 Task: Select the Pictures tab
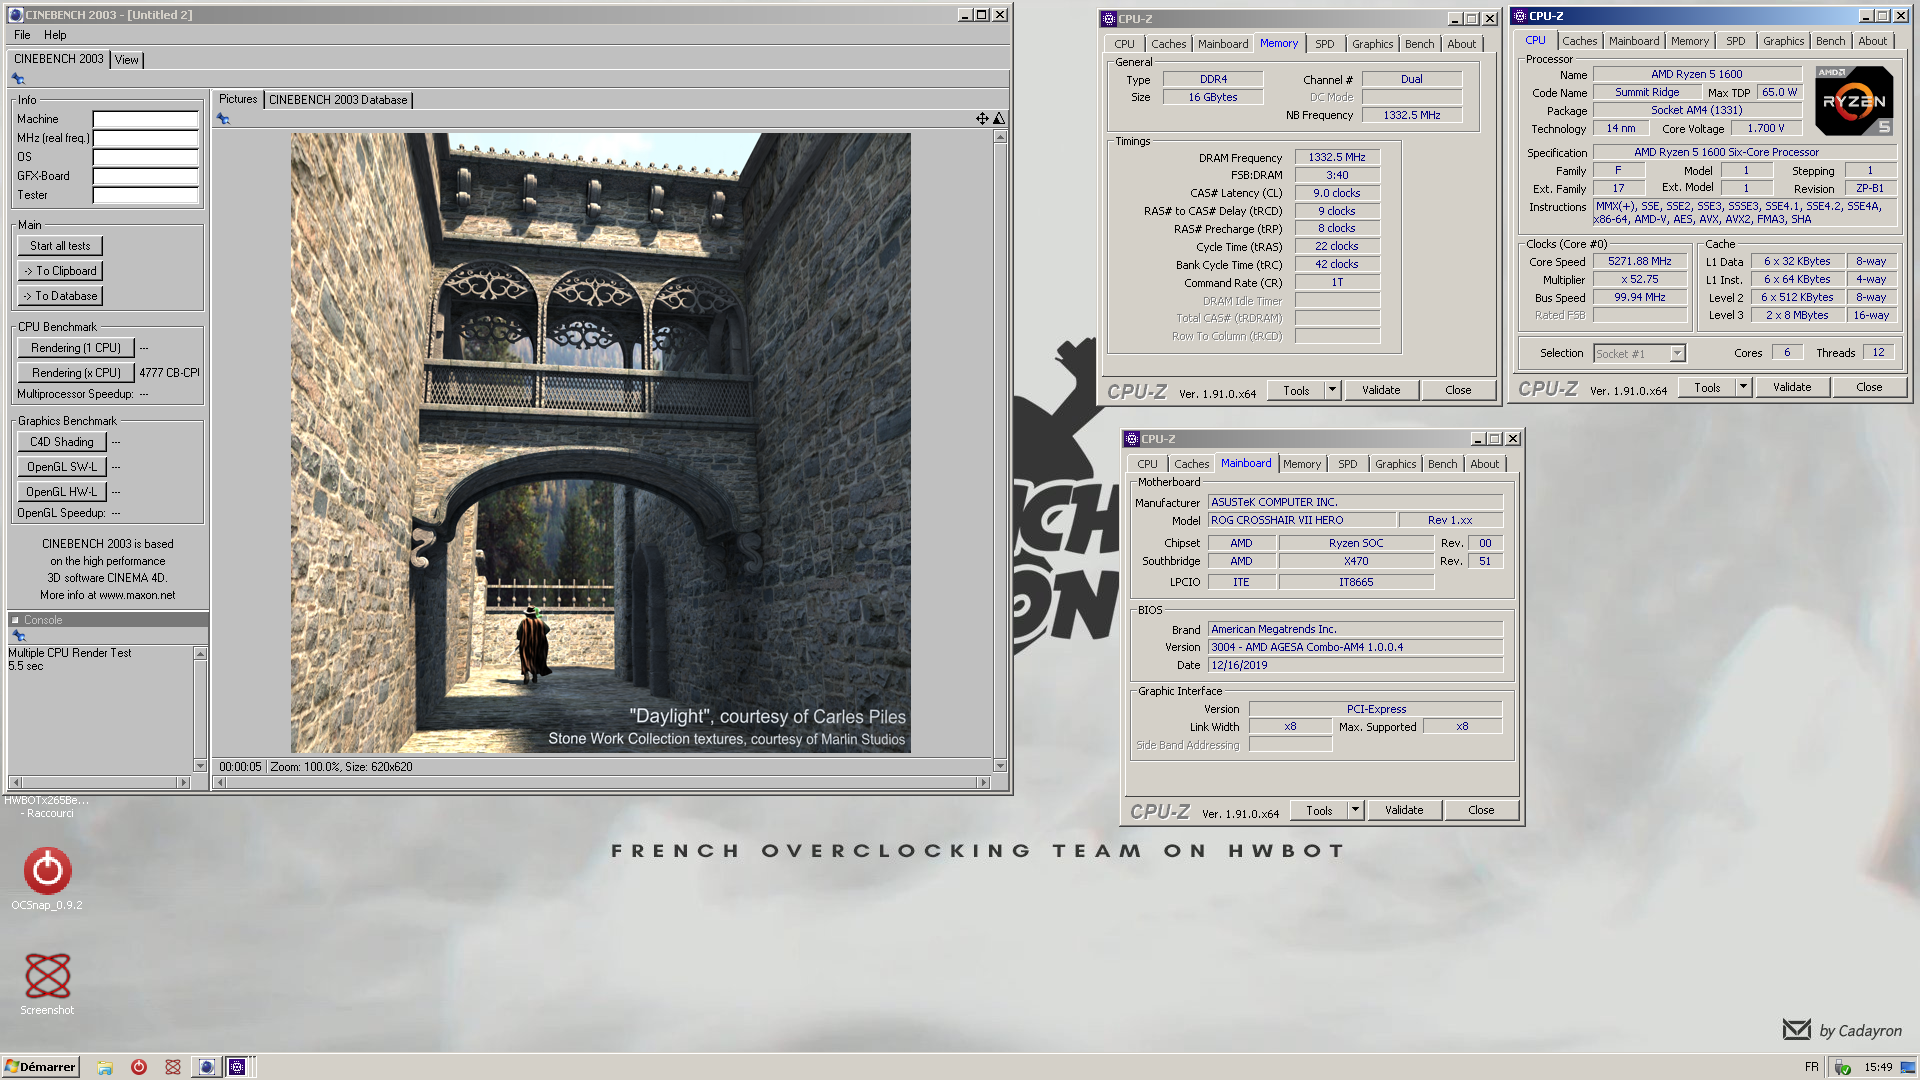pos(238,99)
